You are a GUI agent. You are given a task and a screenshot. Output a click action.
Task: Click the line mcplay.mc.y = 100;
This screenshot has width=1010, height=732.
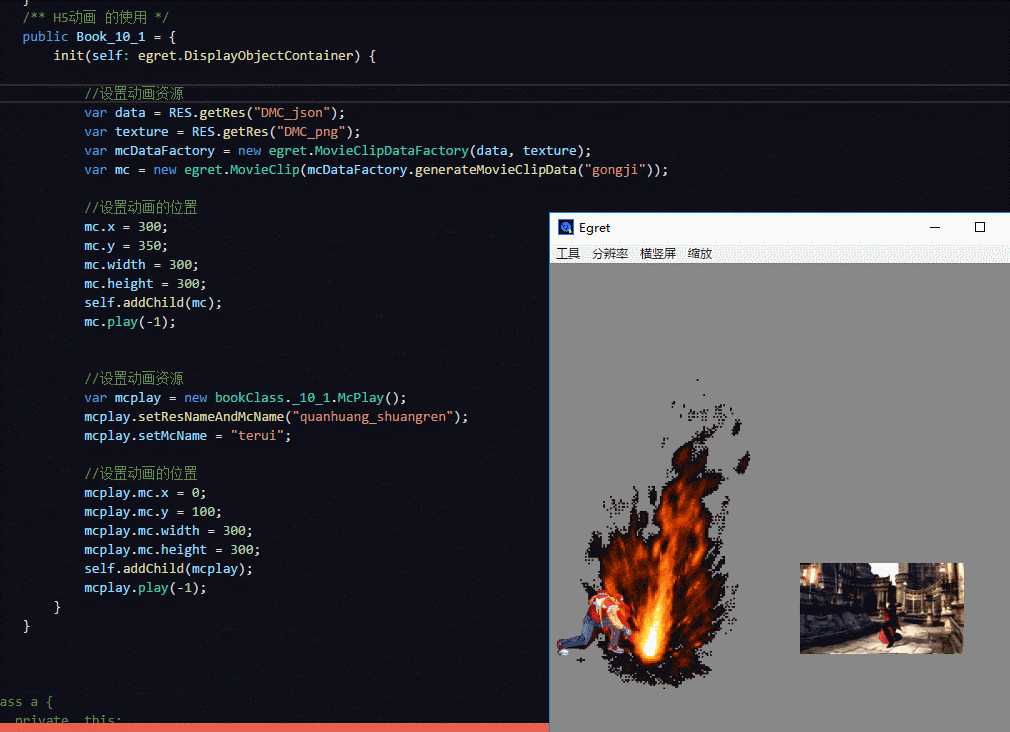[153, 512]
